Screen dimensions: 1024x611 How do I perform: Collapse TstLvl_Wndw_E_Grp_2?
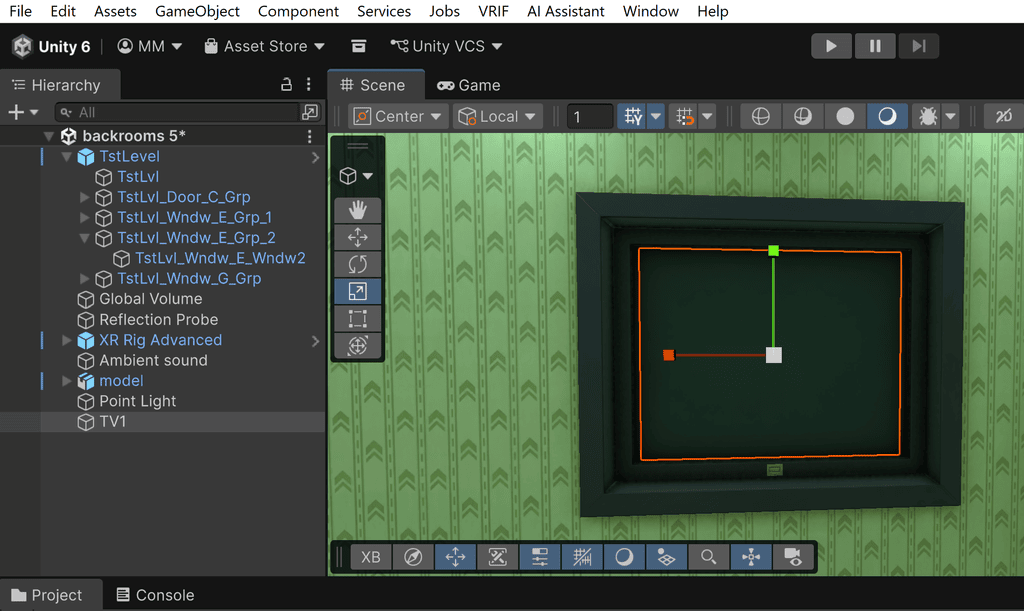coord(84,238)
